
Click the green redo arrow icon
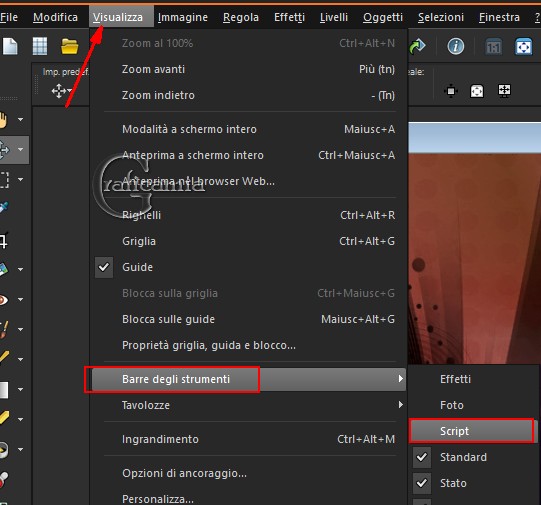417,46
